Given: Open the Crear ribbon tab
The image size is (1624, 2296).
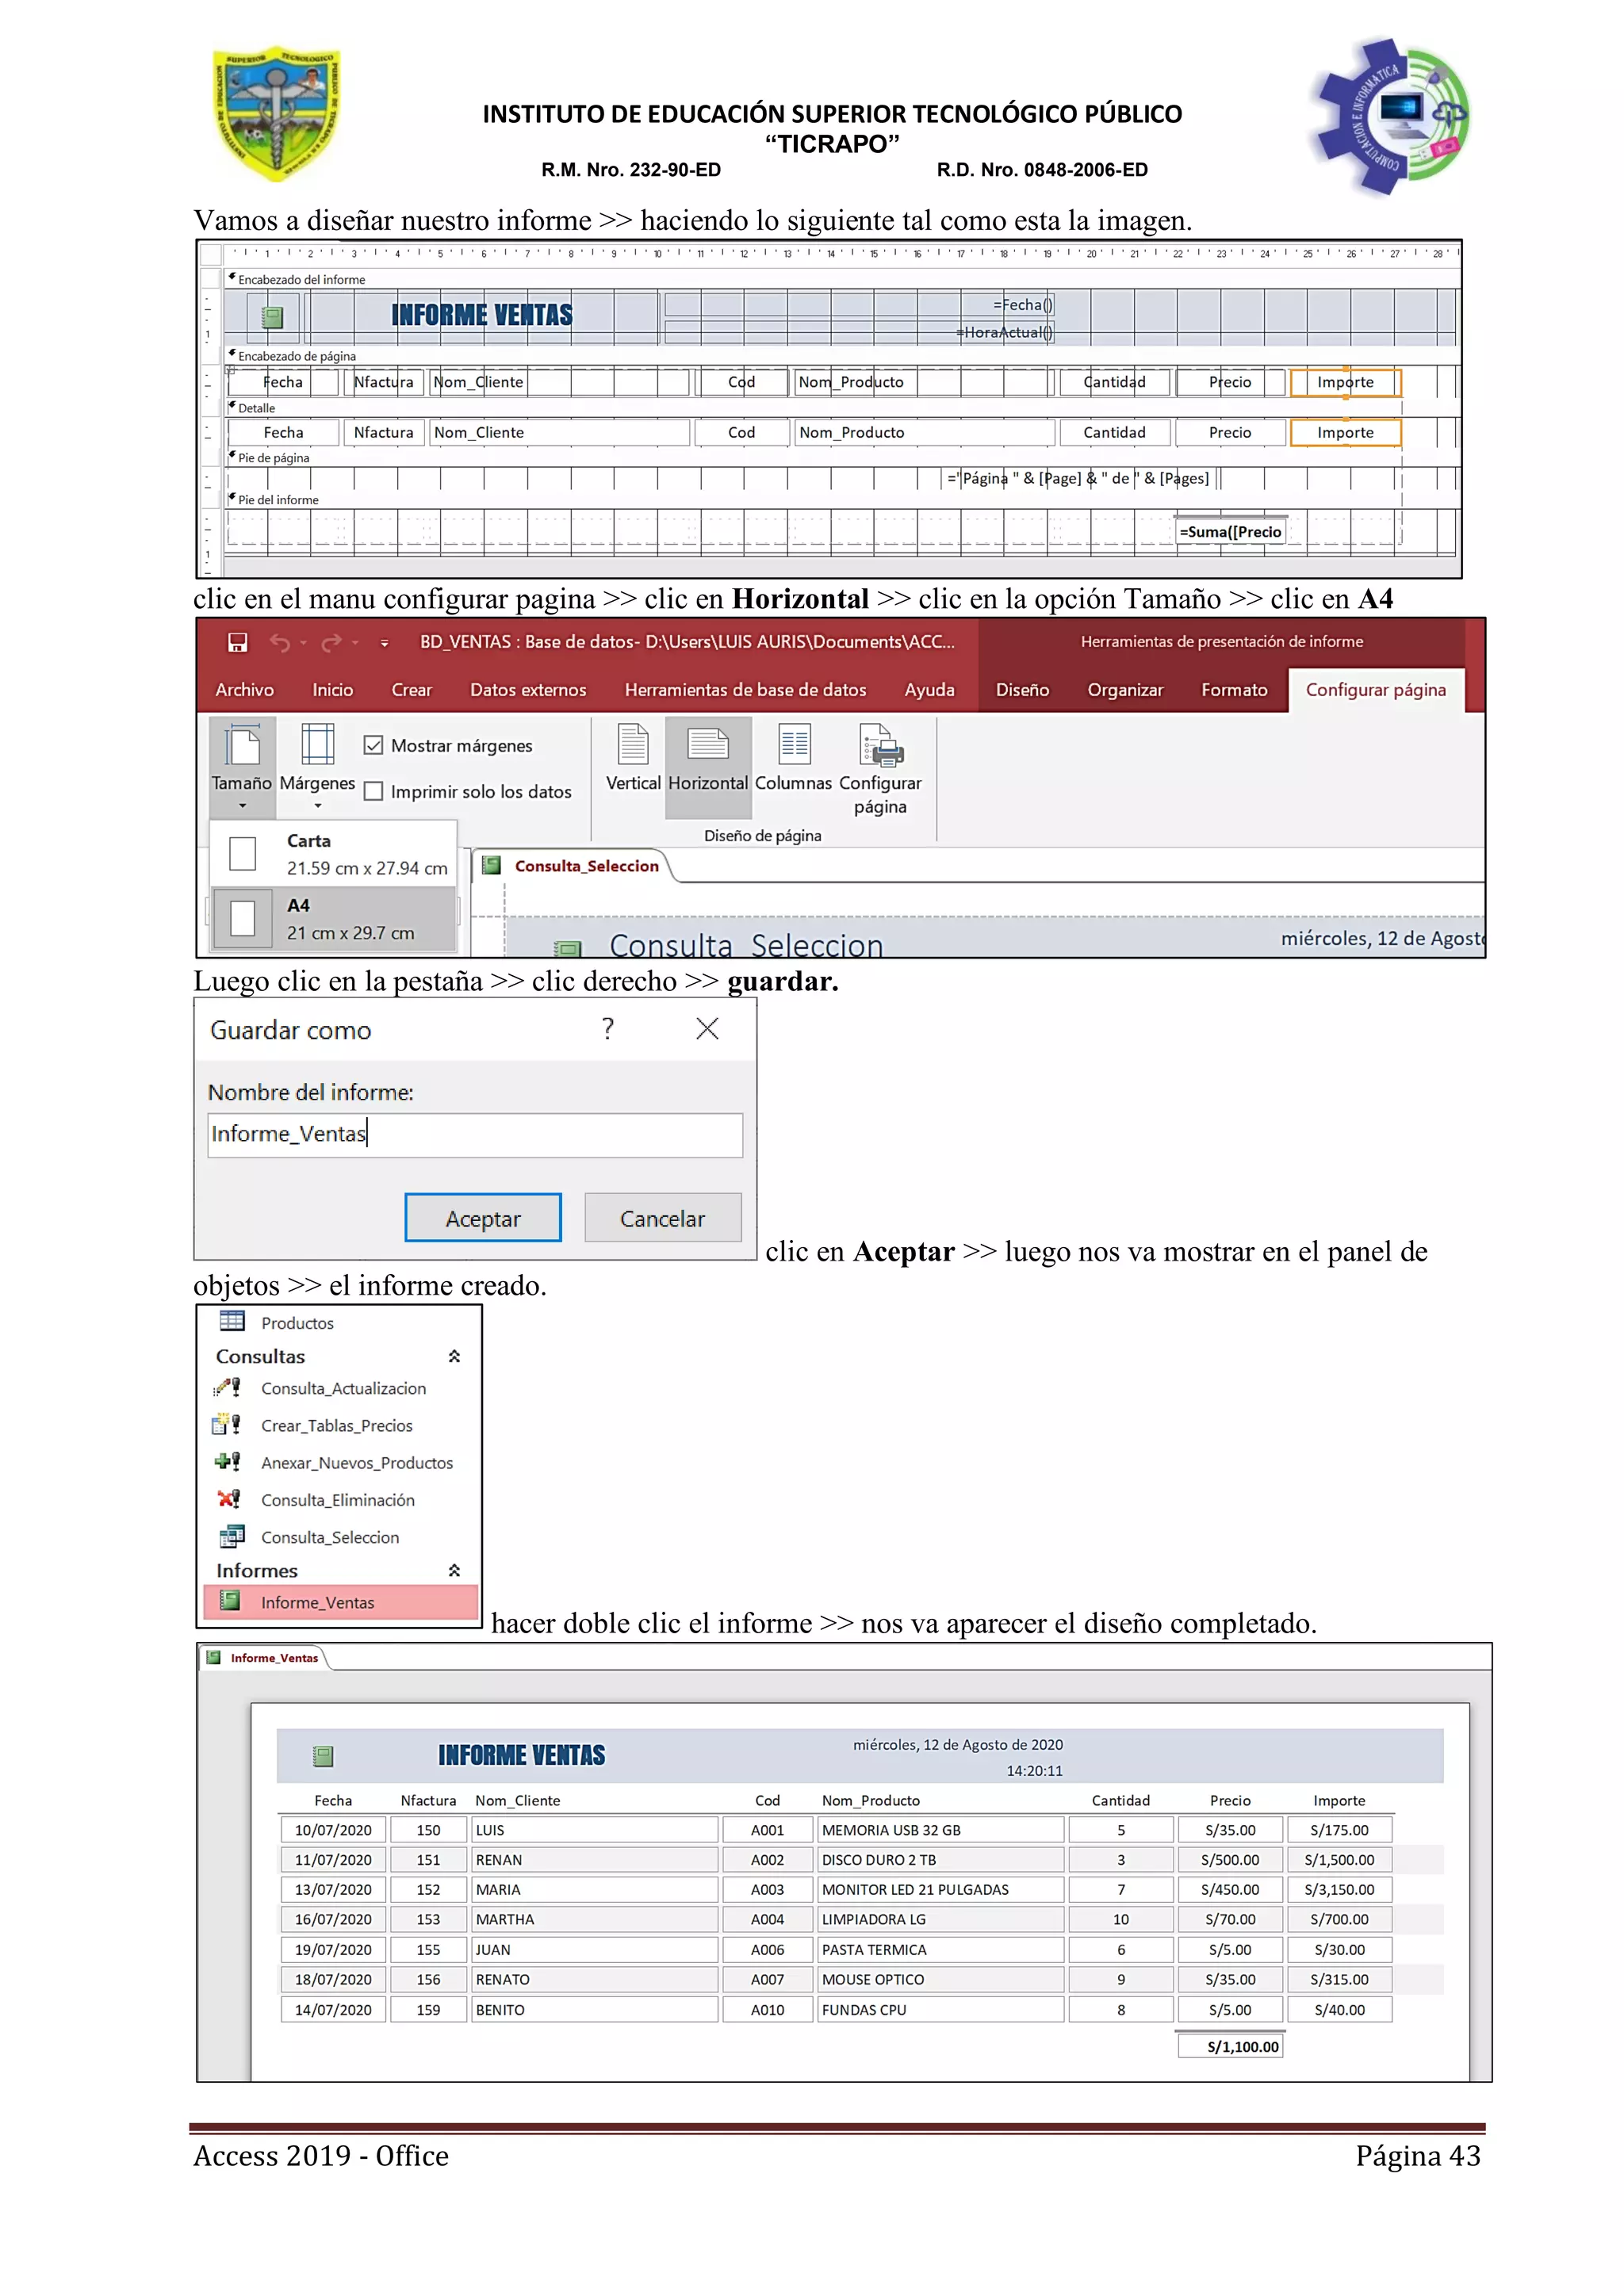Looking at the screenshot, I should [412, 690].
